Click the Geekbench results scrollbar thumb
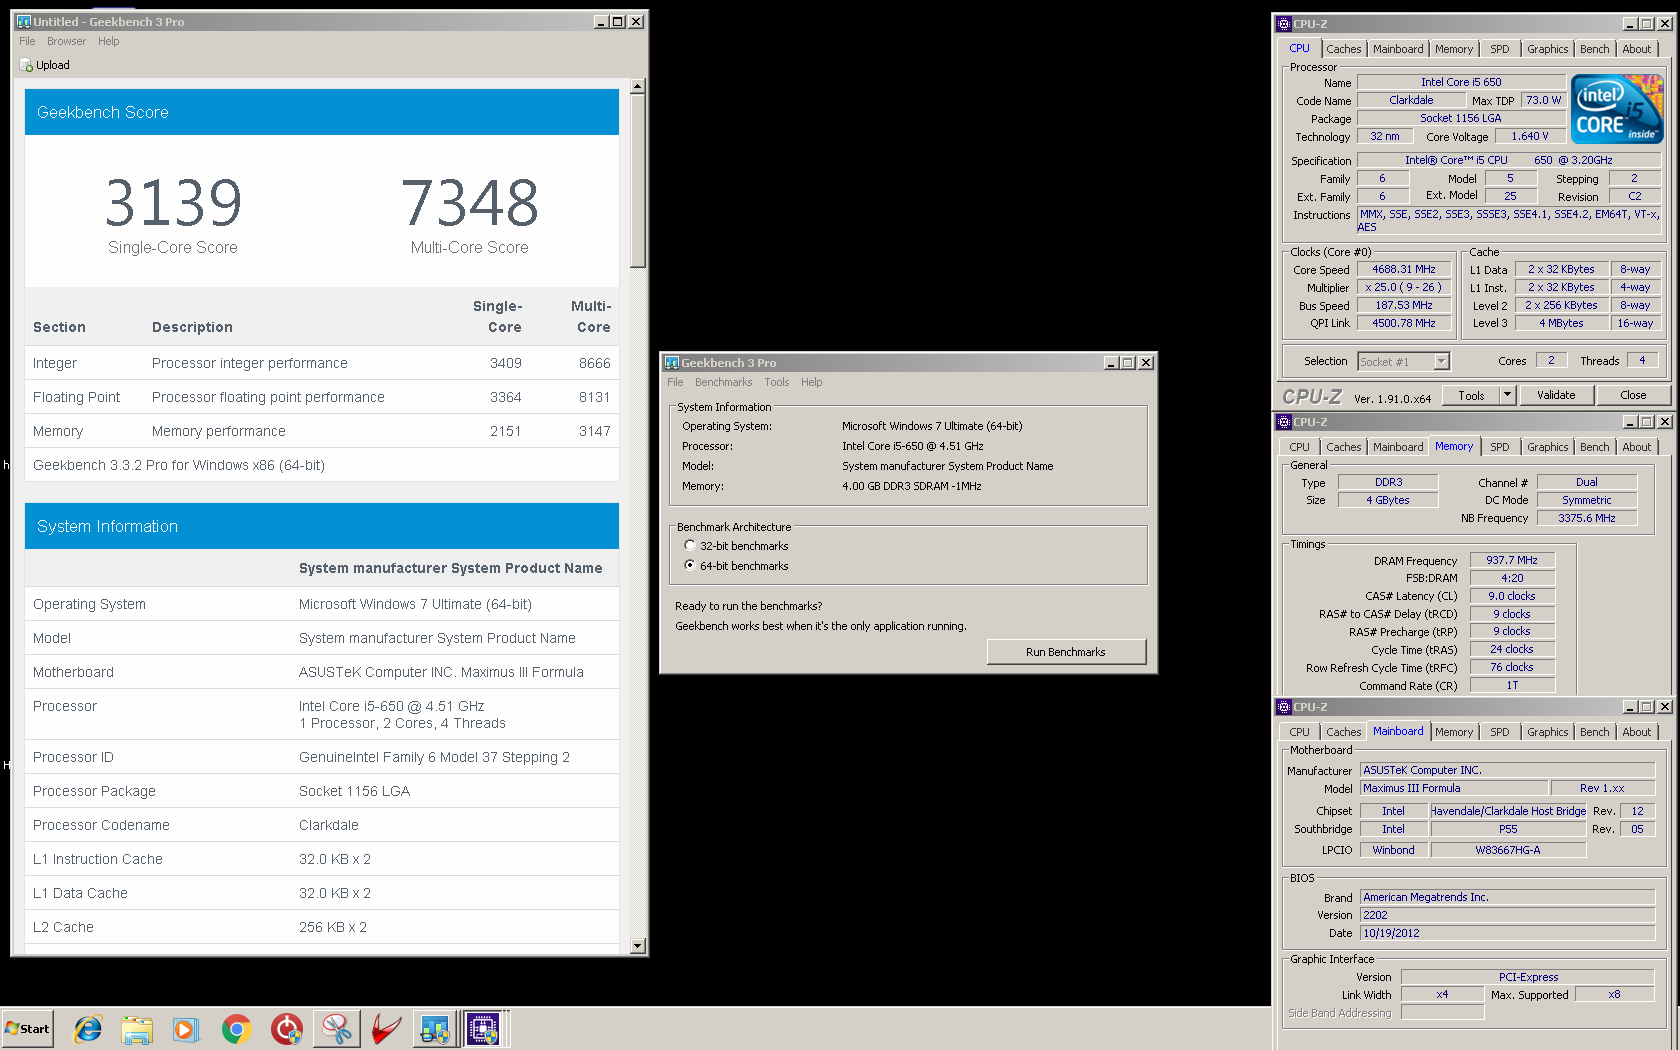The height and width of the screenshot is (1050, 1680). point(638,181)
